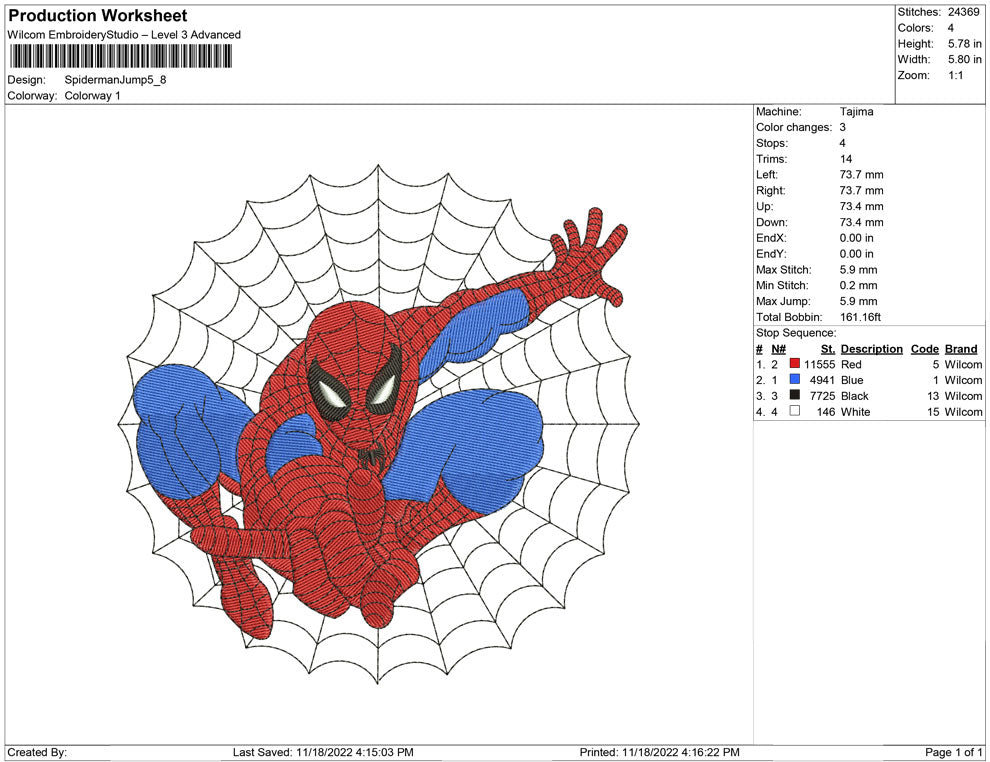The image size is (990, 762).
Task: Click the 'EndY:' label
Action: pyautogui.click(x=772, y=254)
